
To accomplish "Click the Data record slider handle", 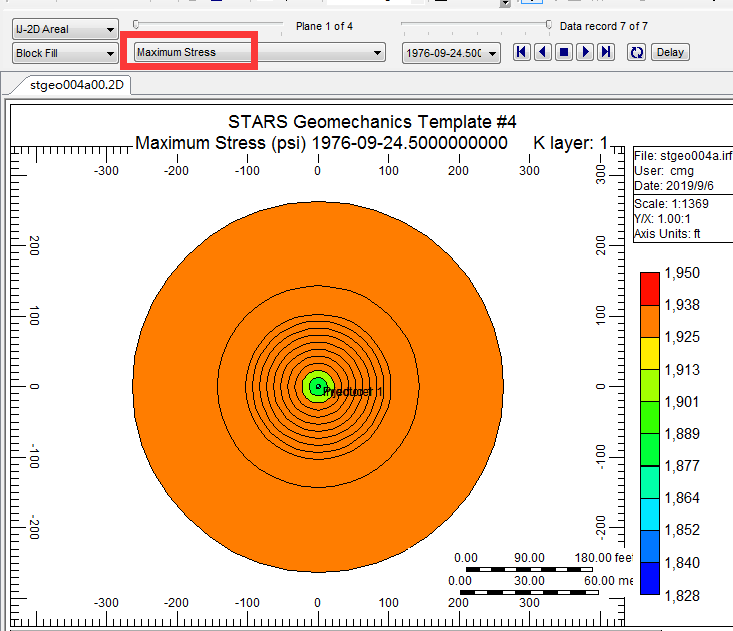I will coord(548,24).
